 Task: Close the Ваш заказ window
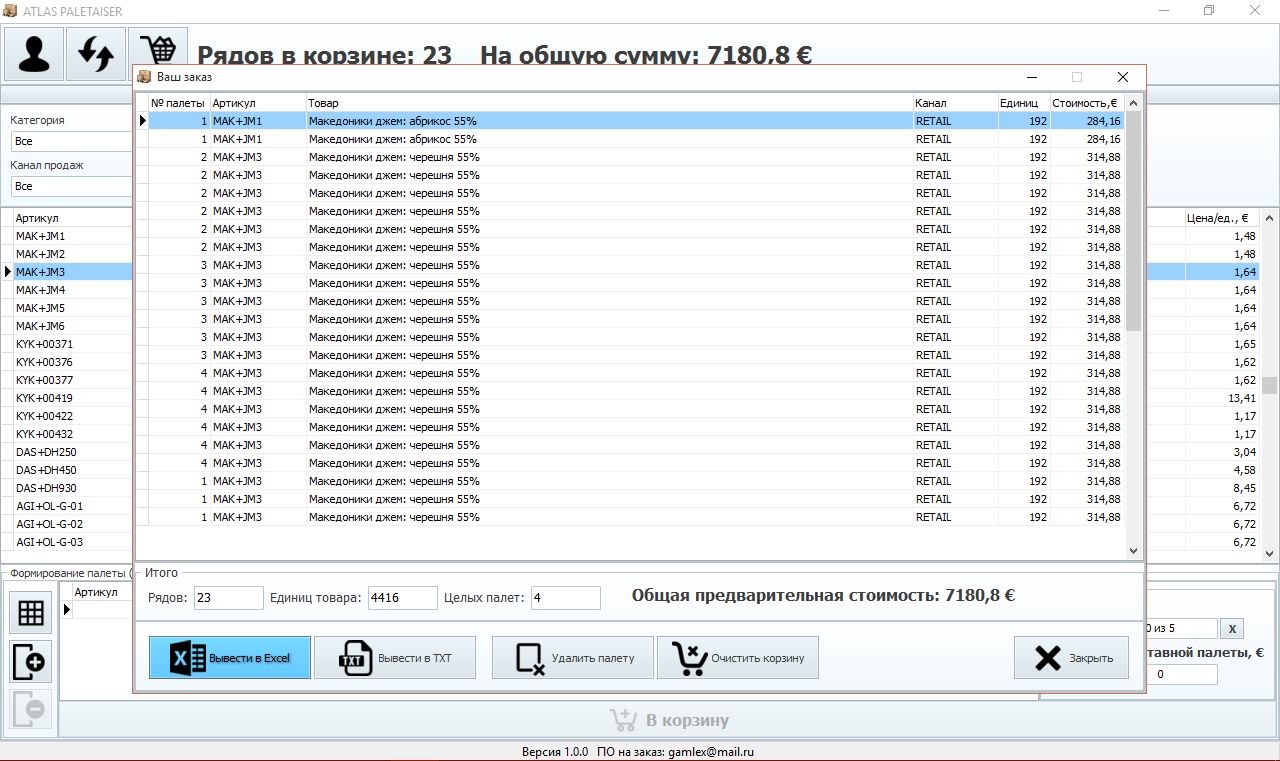pyautogui.click(x=1123, y=77)
